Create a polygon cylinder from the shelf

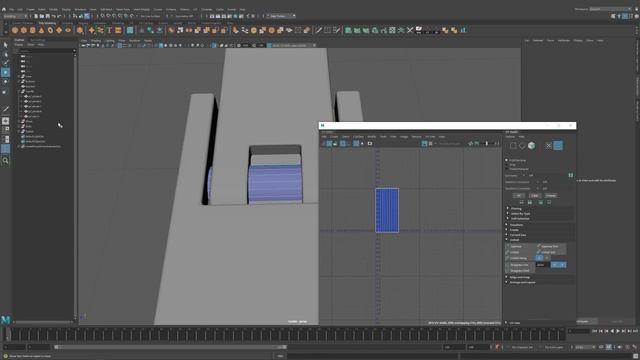pyautogui.click(x=33, y=30)
